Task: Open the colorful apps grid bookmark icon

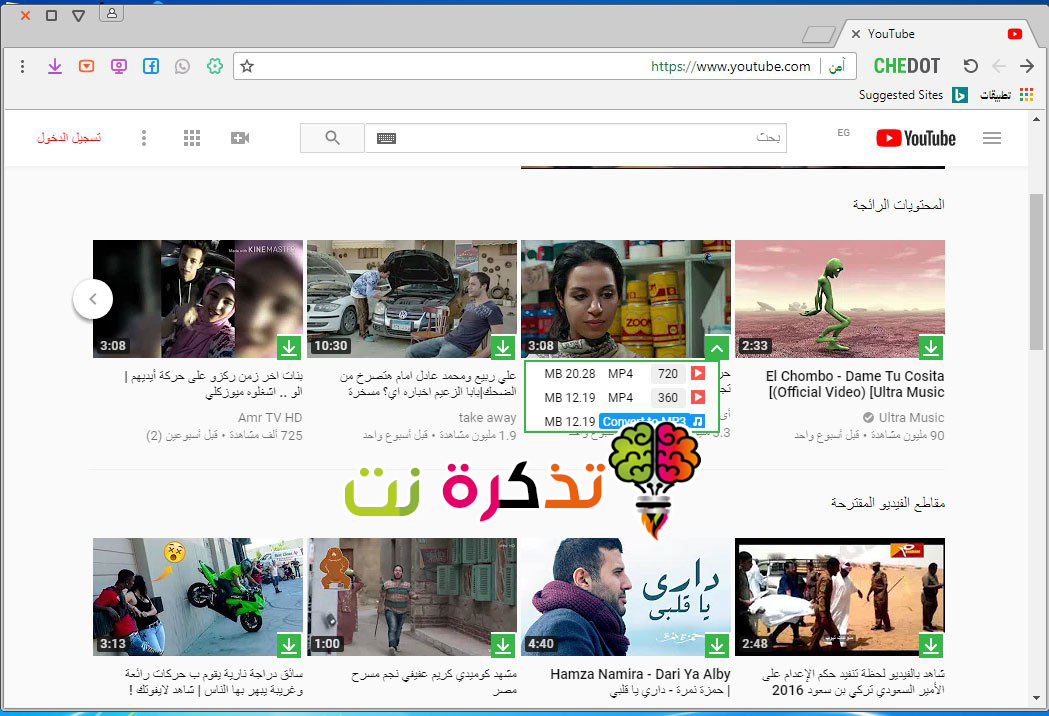Action: click(x=1027, y=94)
